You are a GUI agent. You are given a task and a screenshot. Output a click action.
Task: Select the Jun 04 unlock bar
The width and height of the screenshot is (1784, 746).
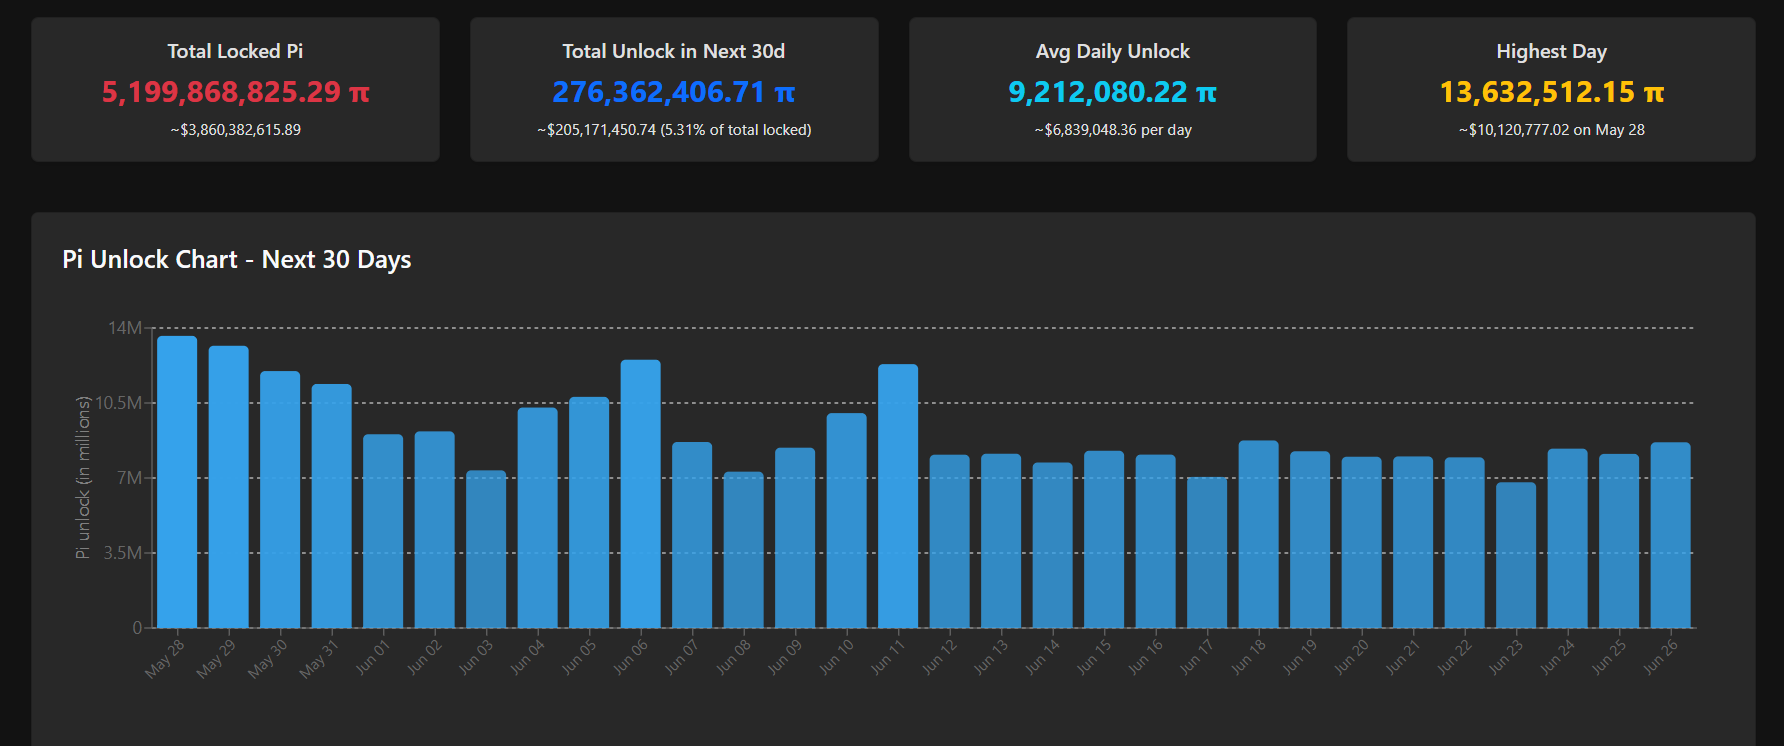pos(537,518)
